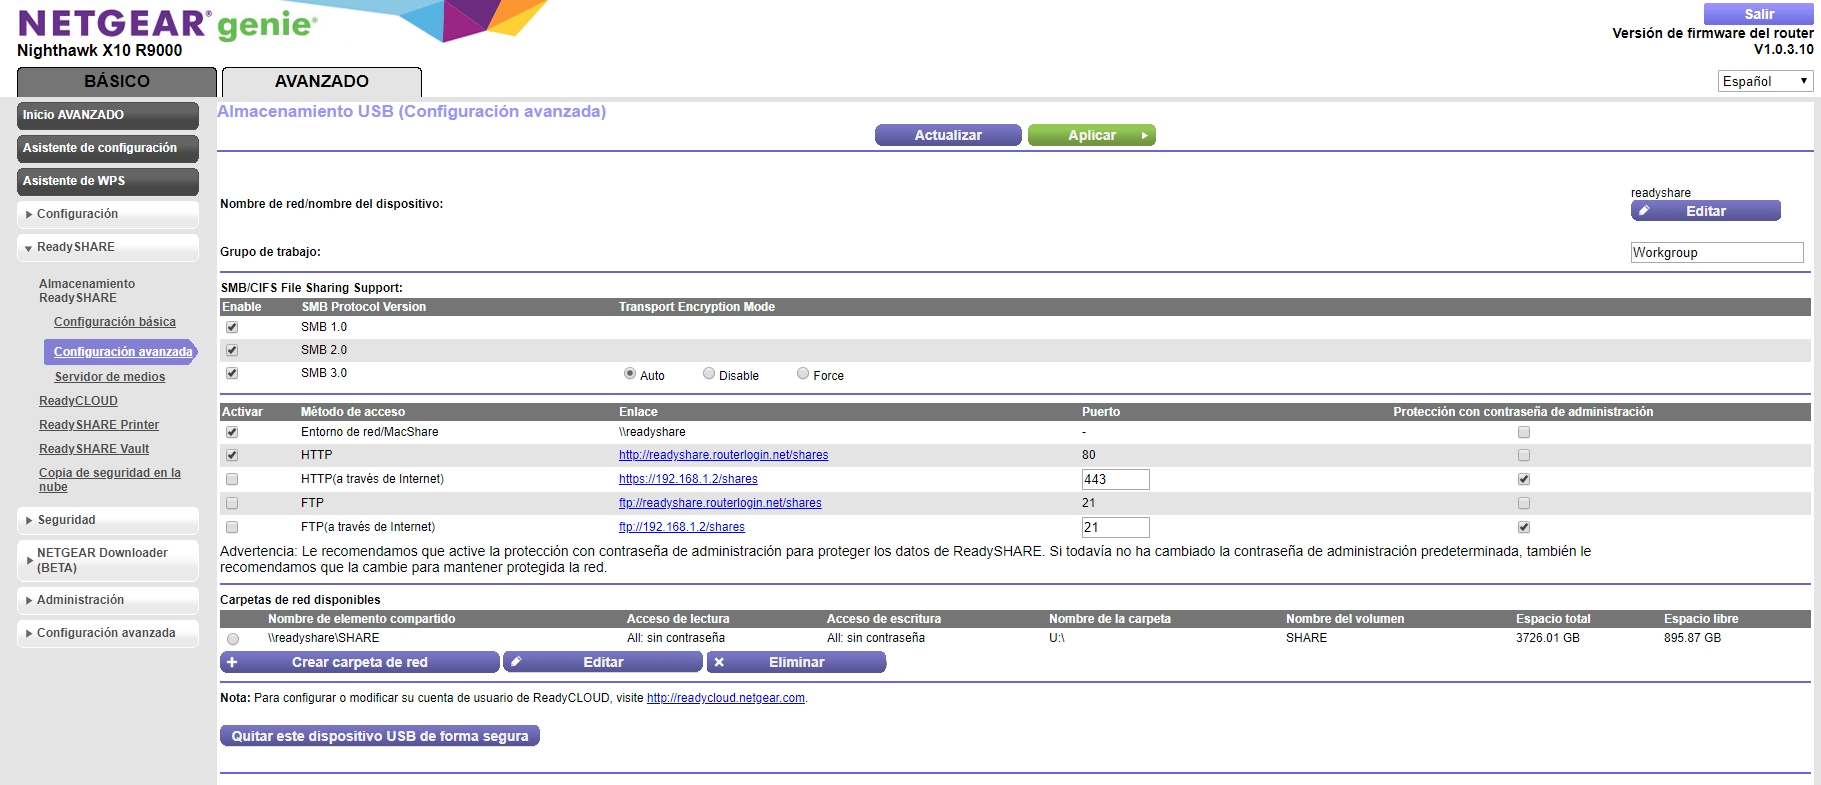
Task: Select the Force encryption mode radio
Action: 803,373
